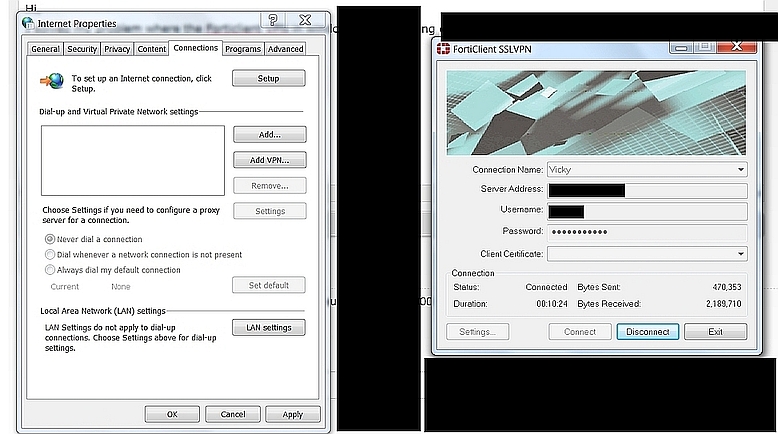Close the Internet Properties dialog
The width and height of the screenshot is (778, 434).
[305, 20]
